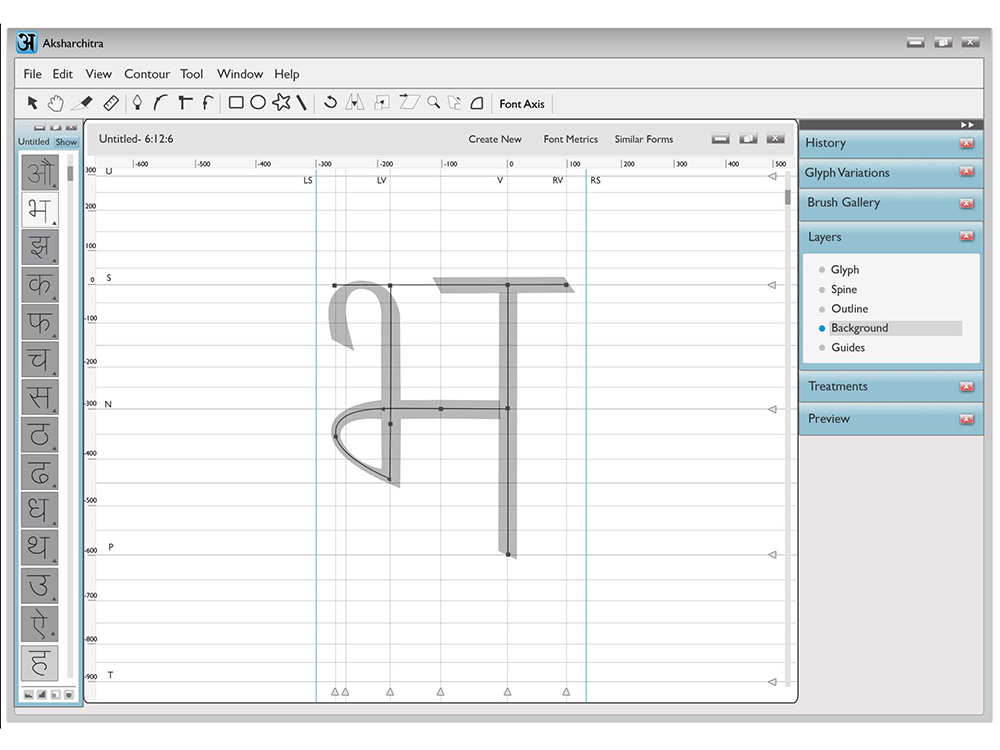Select the arrow pointer tool
The height and width of the screenshot is (750, 1000).
pyautogui.click(x=33, y=103)
